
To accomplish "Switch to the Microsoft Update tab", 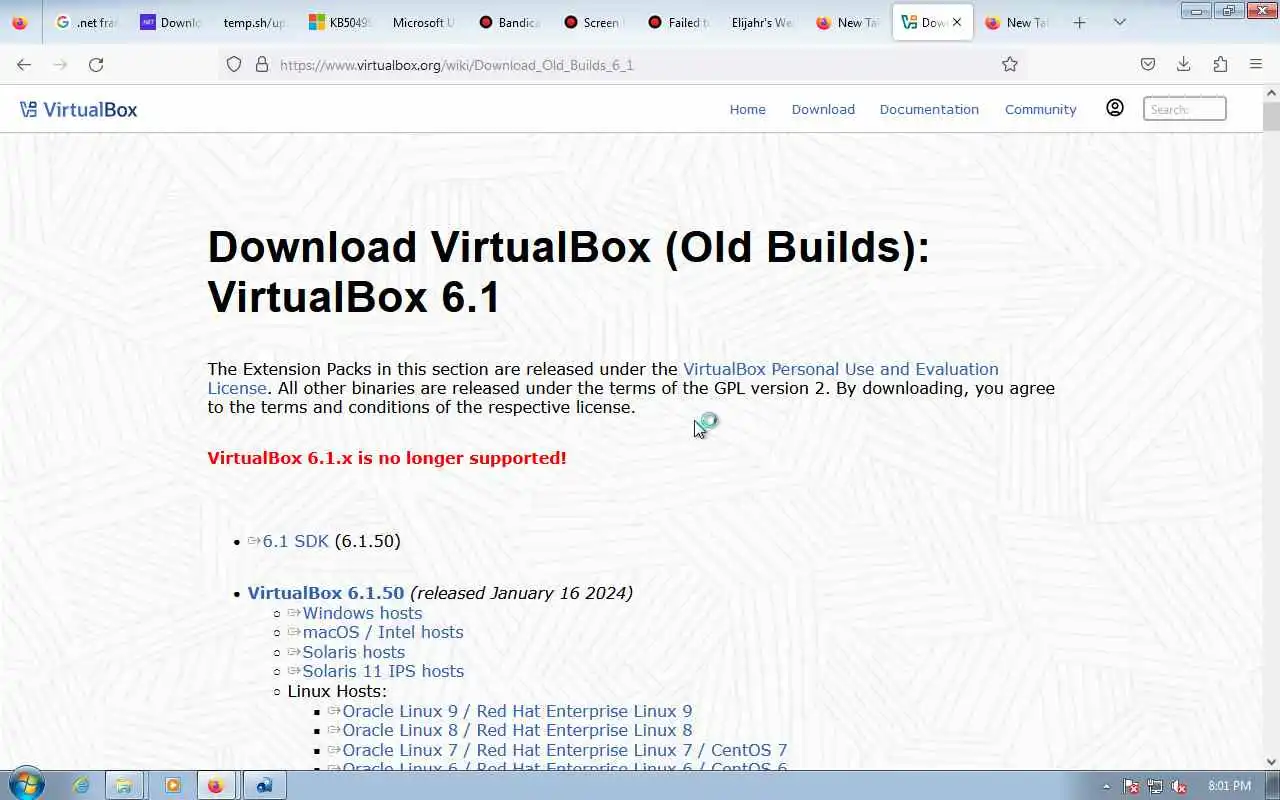I will coord(423,22).
